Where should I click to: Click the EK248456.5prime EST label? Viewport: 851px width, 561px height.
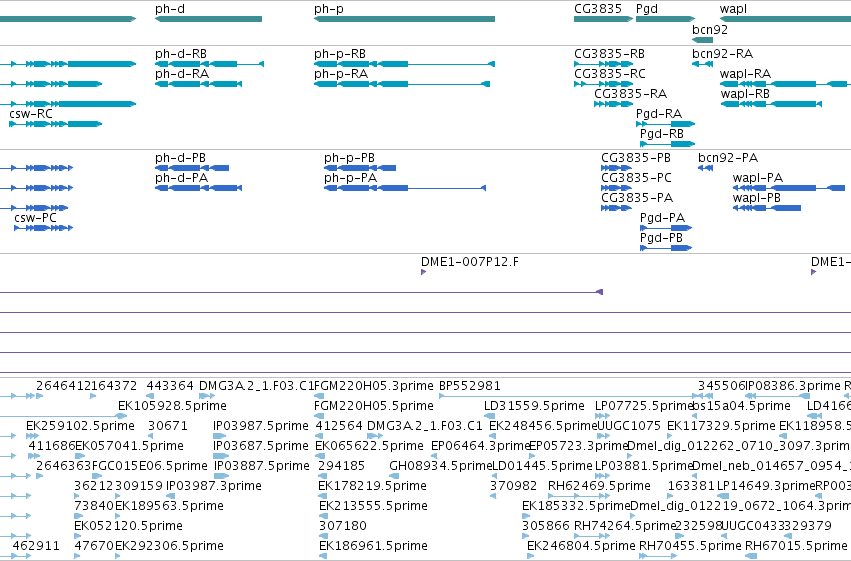click(x=543, y=426)
